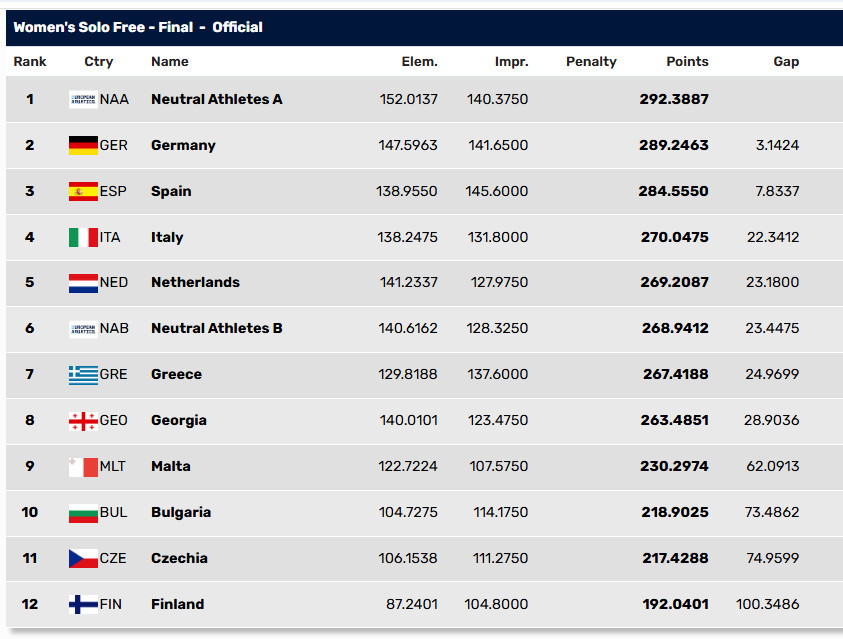Select the Elem. column header
843x639 pixels.
[x=419, y=61]
